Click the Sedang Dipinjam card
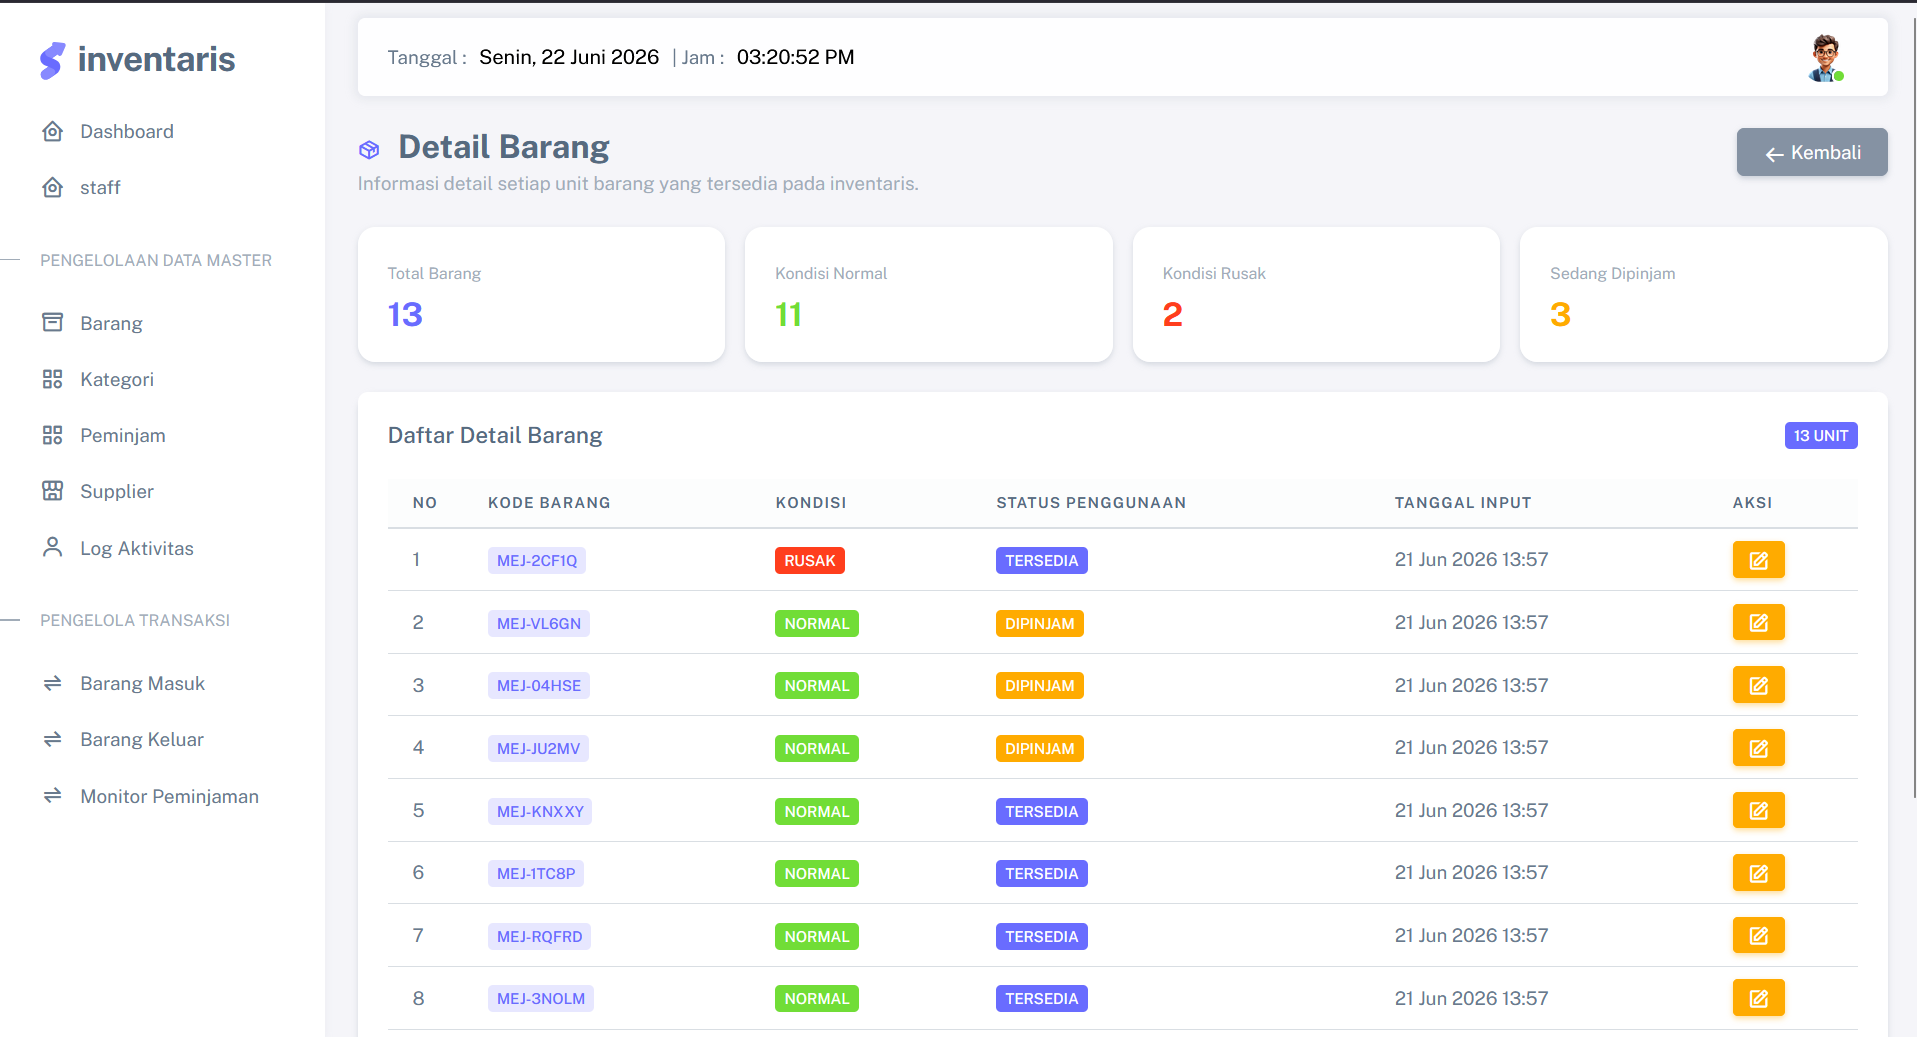Screen dimensions: 1917x1037 (x=1703, y=294)
